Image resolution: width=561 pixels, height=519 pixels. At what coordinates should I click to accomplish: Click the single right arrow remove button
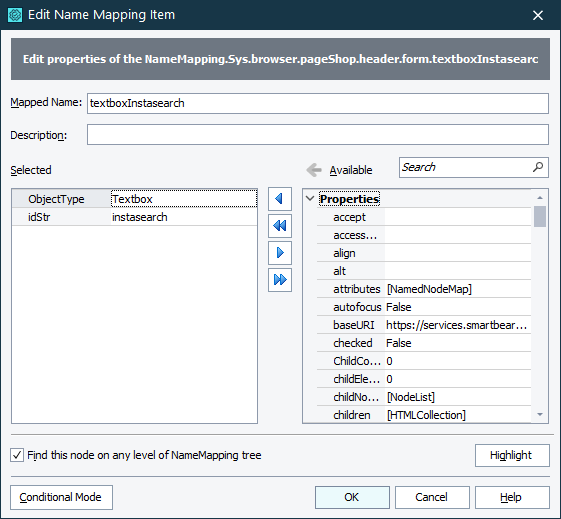coord(280,253)
